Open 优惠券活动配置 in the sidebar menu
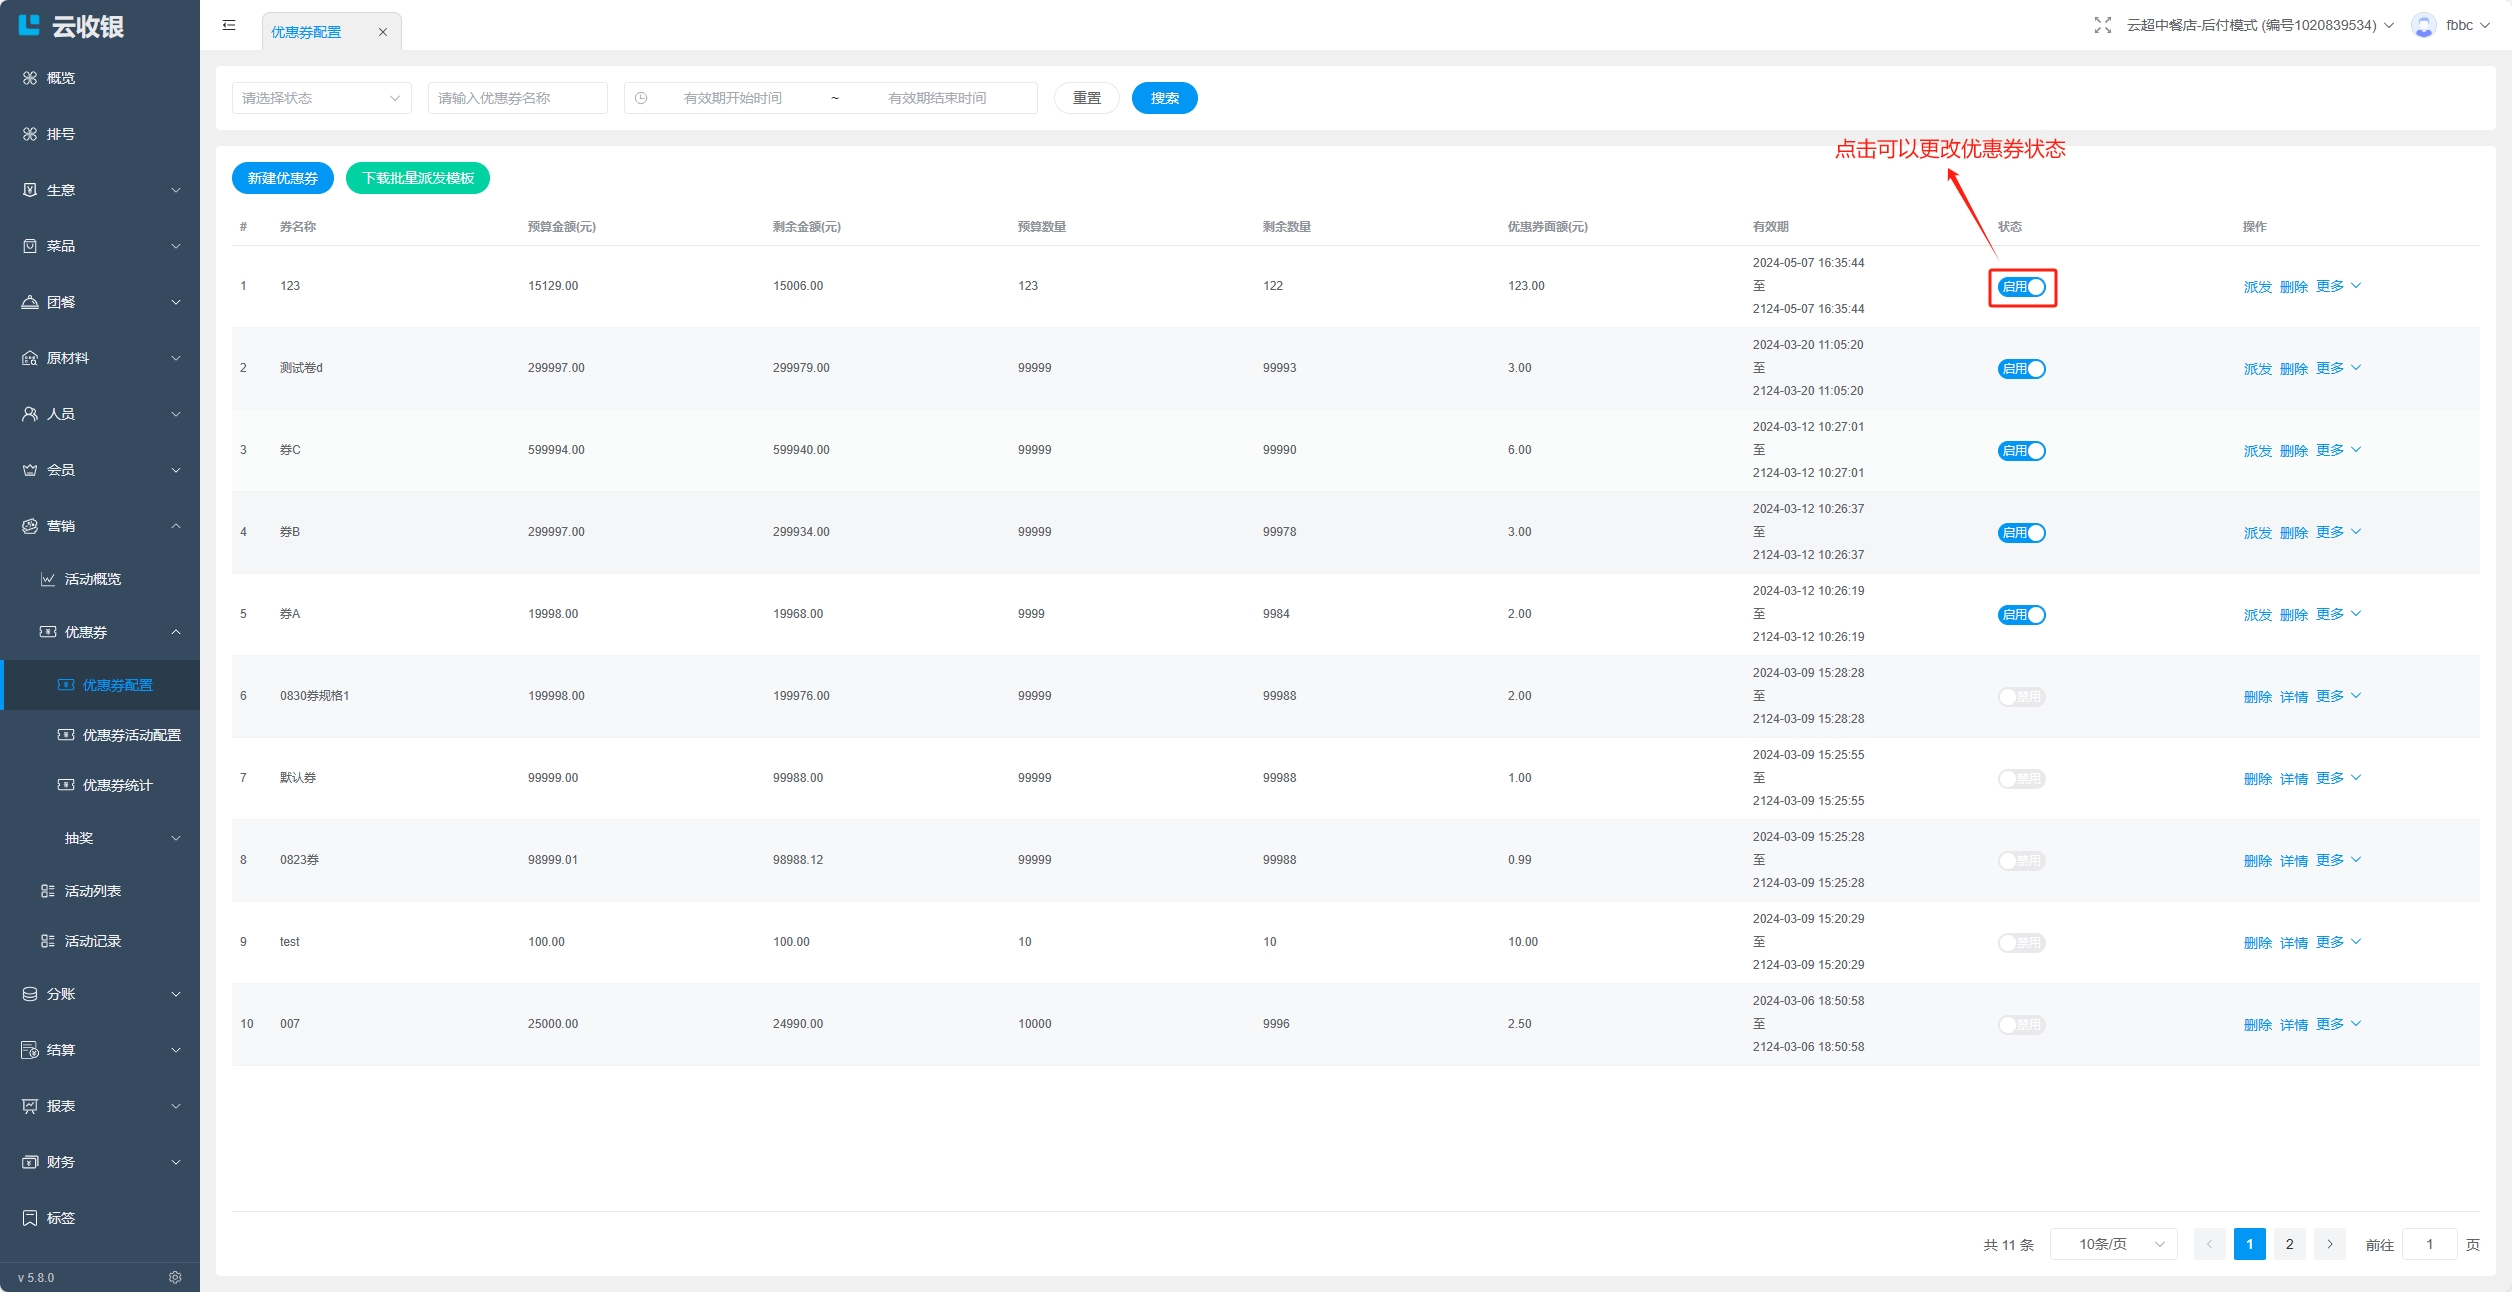2512x1292 pixels. pos(131,735)
